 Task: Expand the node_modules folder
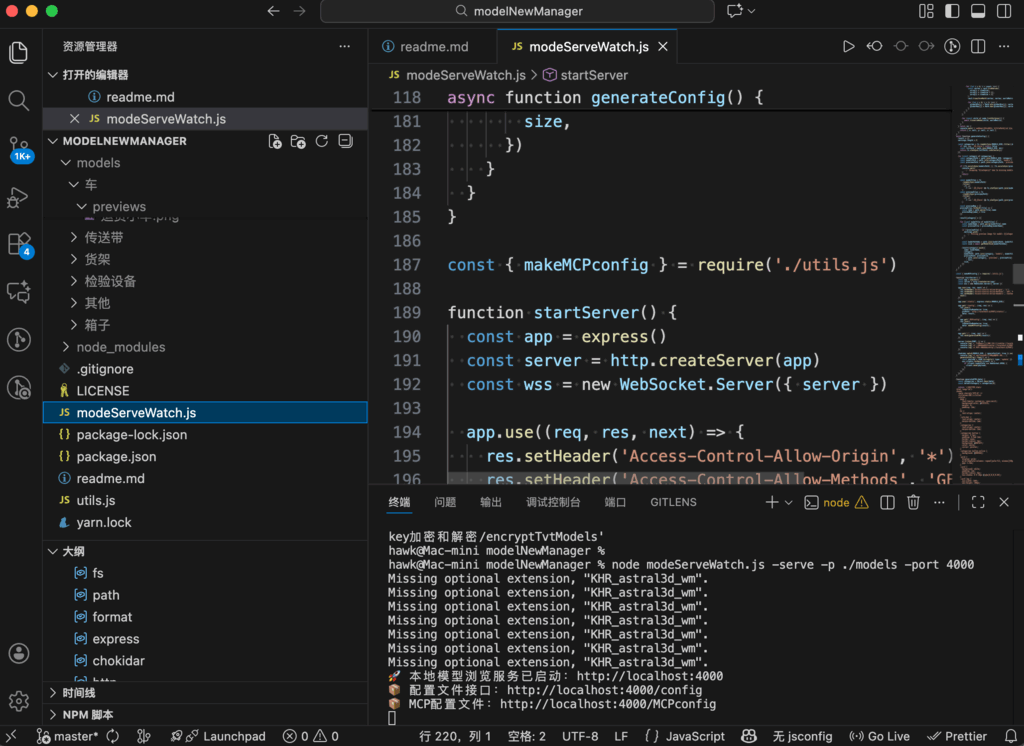[x=120, y=347]
